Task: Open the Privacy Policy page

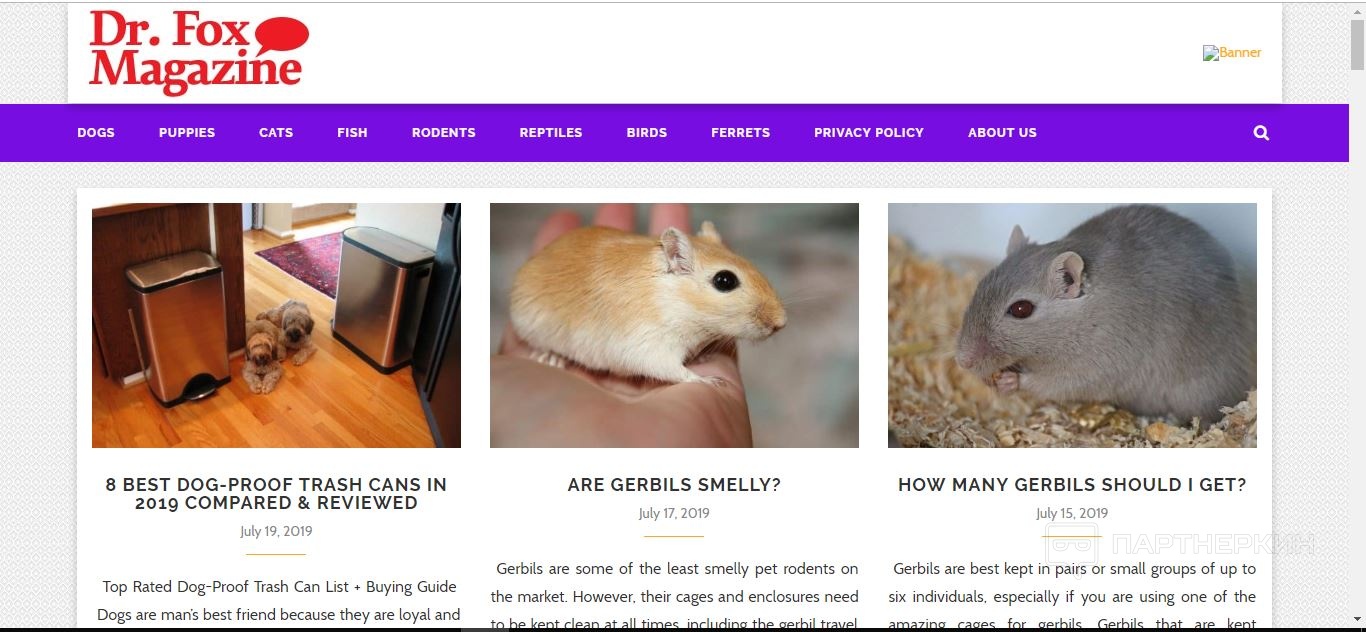Action: click(869, 133)
